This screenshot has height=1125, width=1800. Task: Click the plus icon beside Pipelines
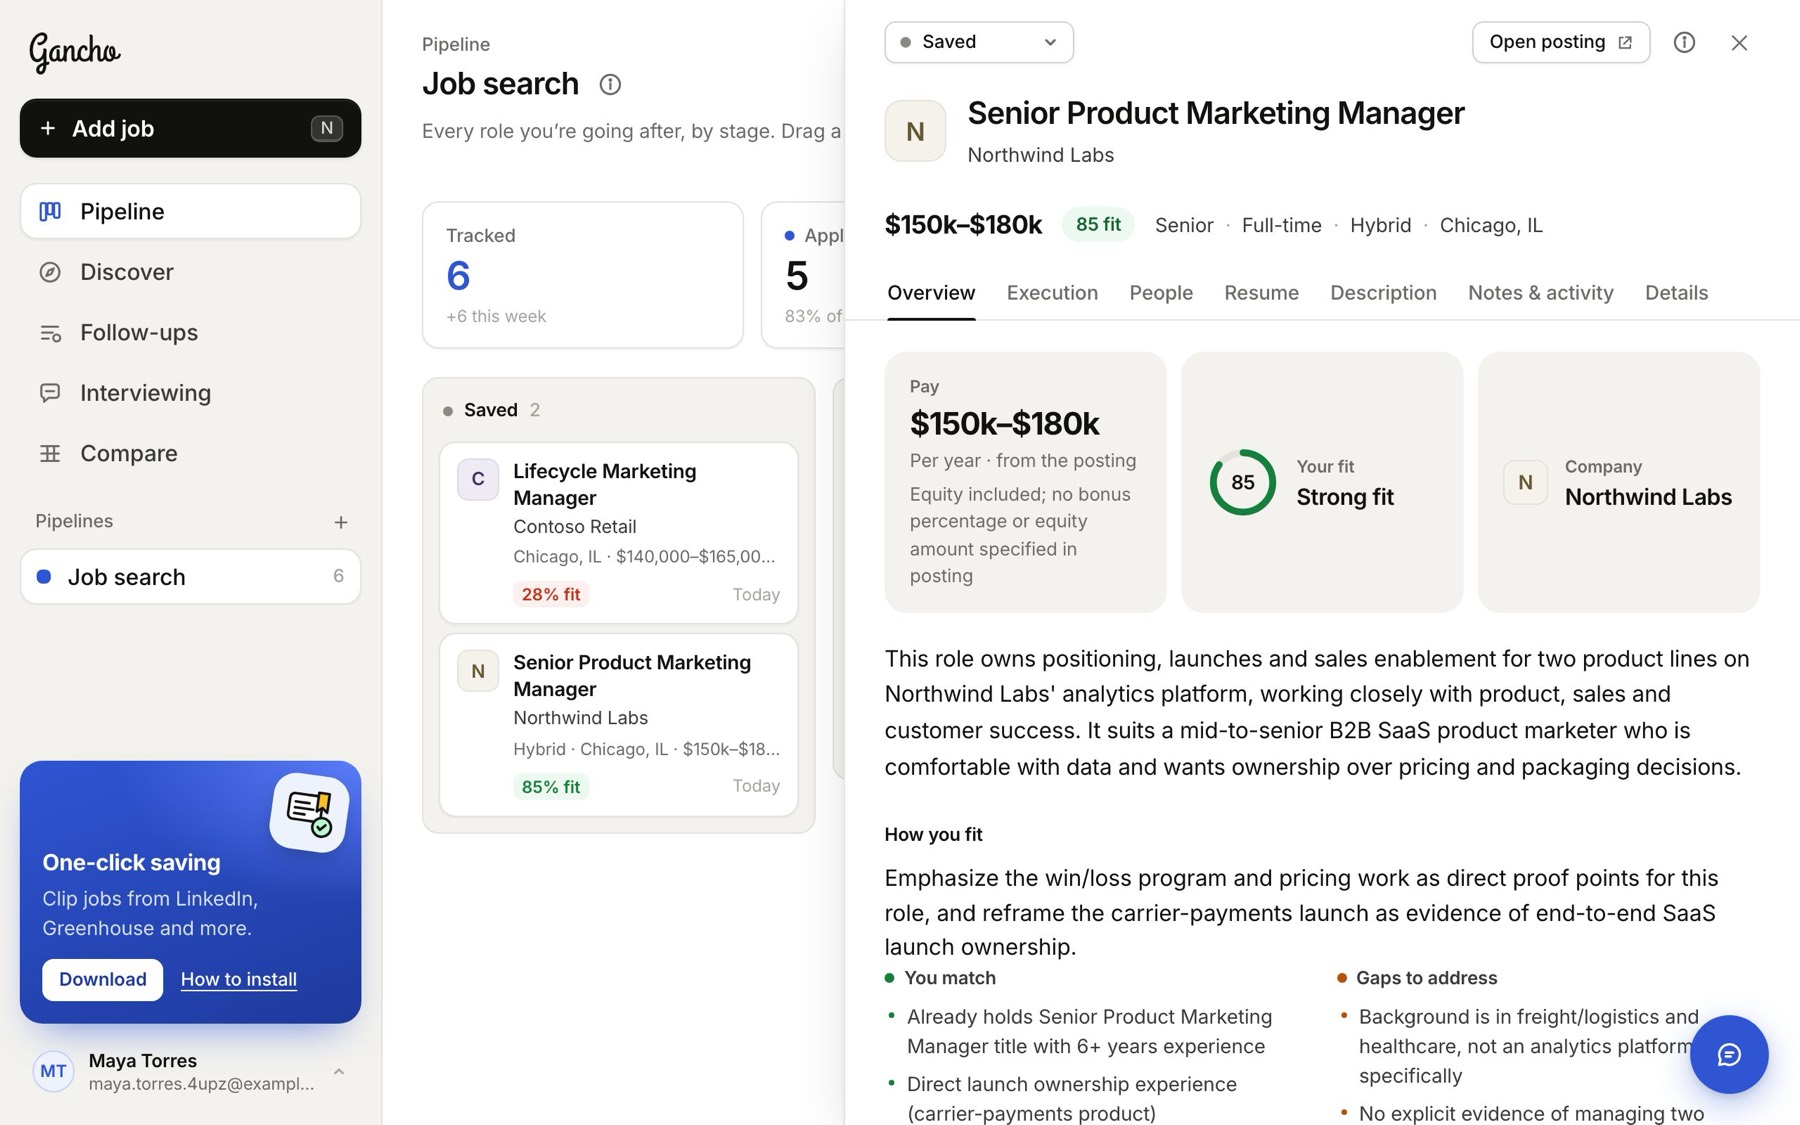341,522
